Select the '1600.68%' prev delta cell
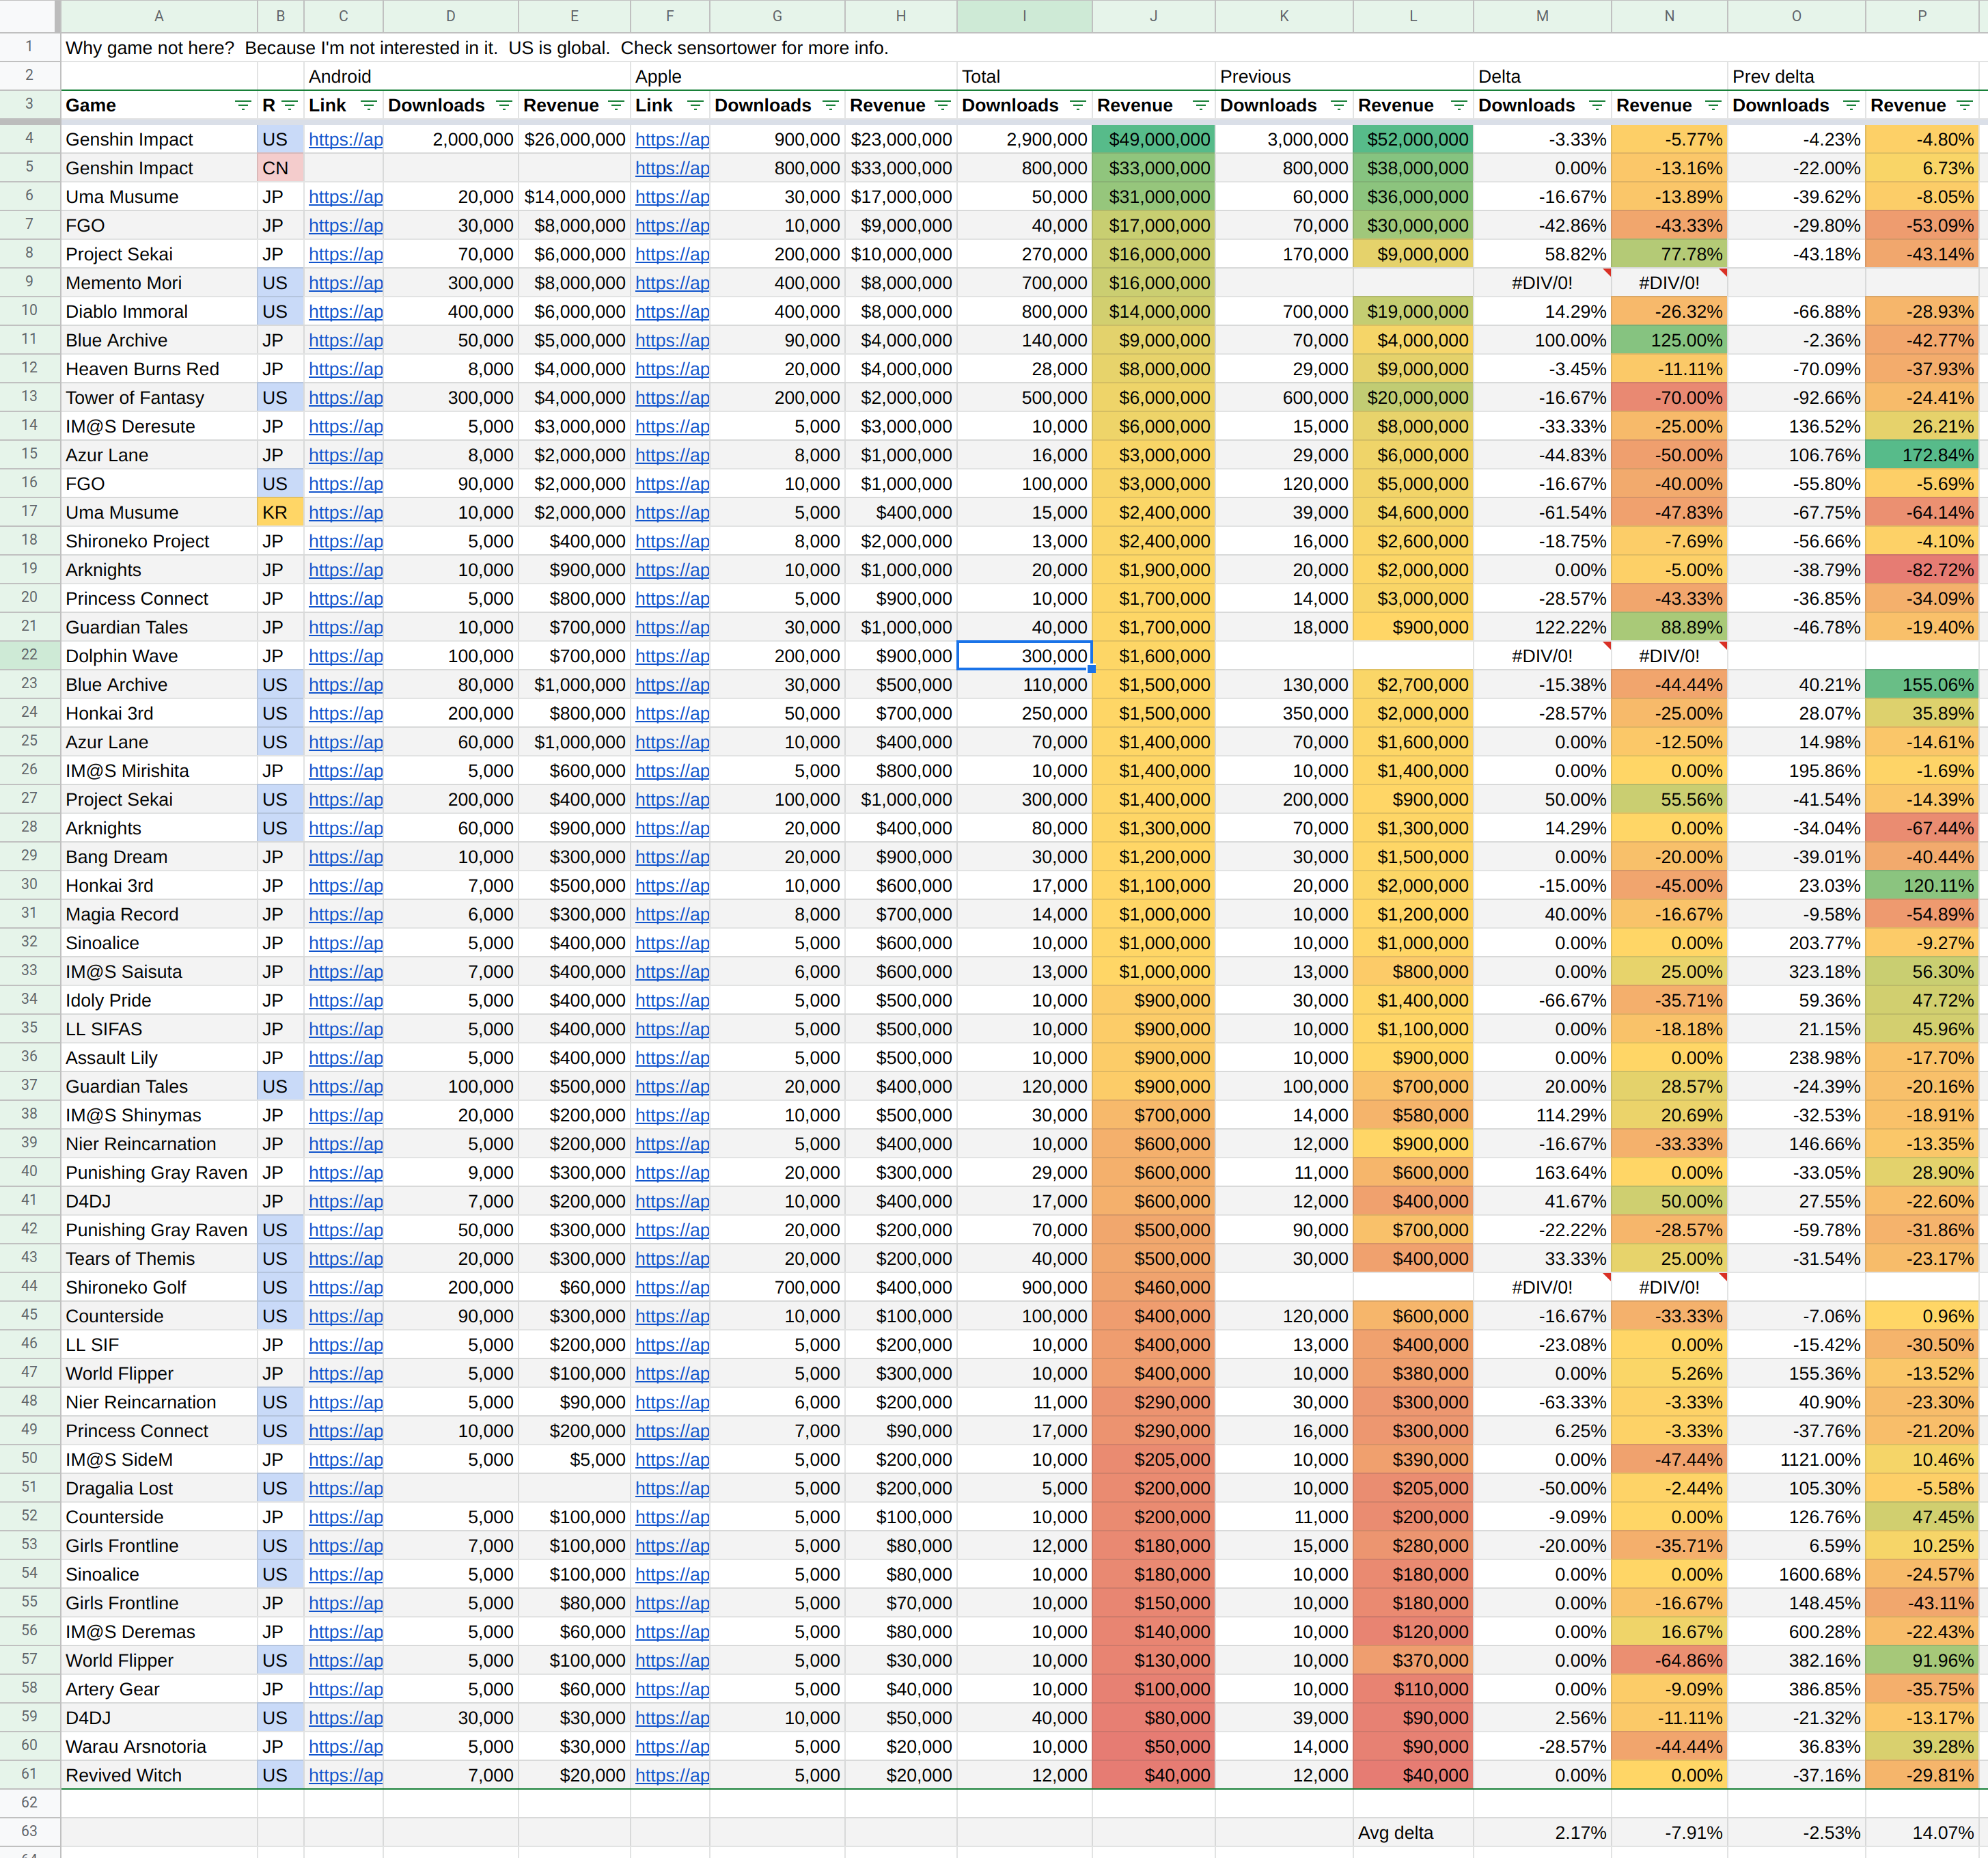 tap(1797, 1575)
